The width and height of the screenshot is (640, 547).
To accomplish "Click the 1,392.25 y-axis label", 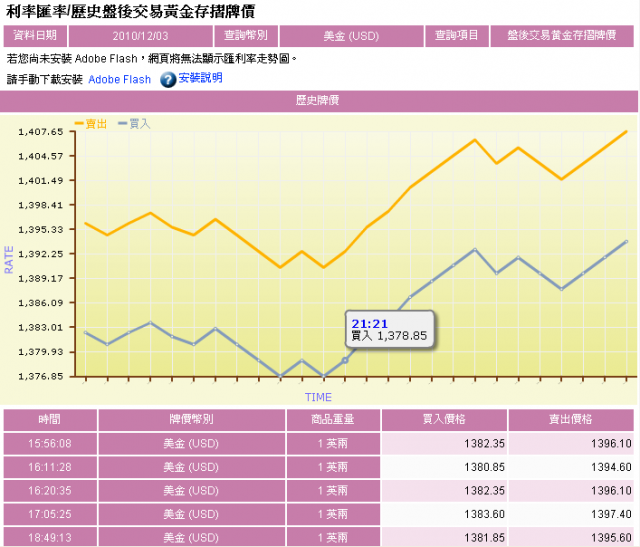I will (x=41, y=254).
